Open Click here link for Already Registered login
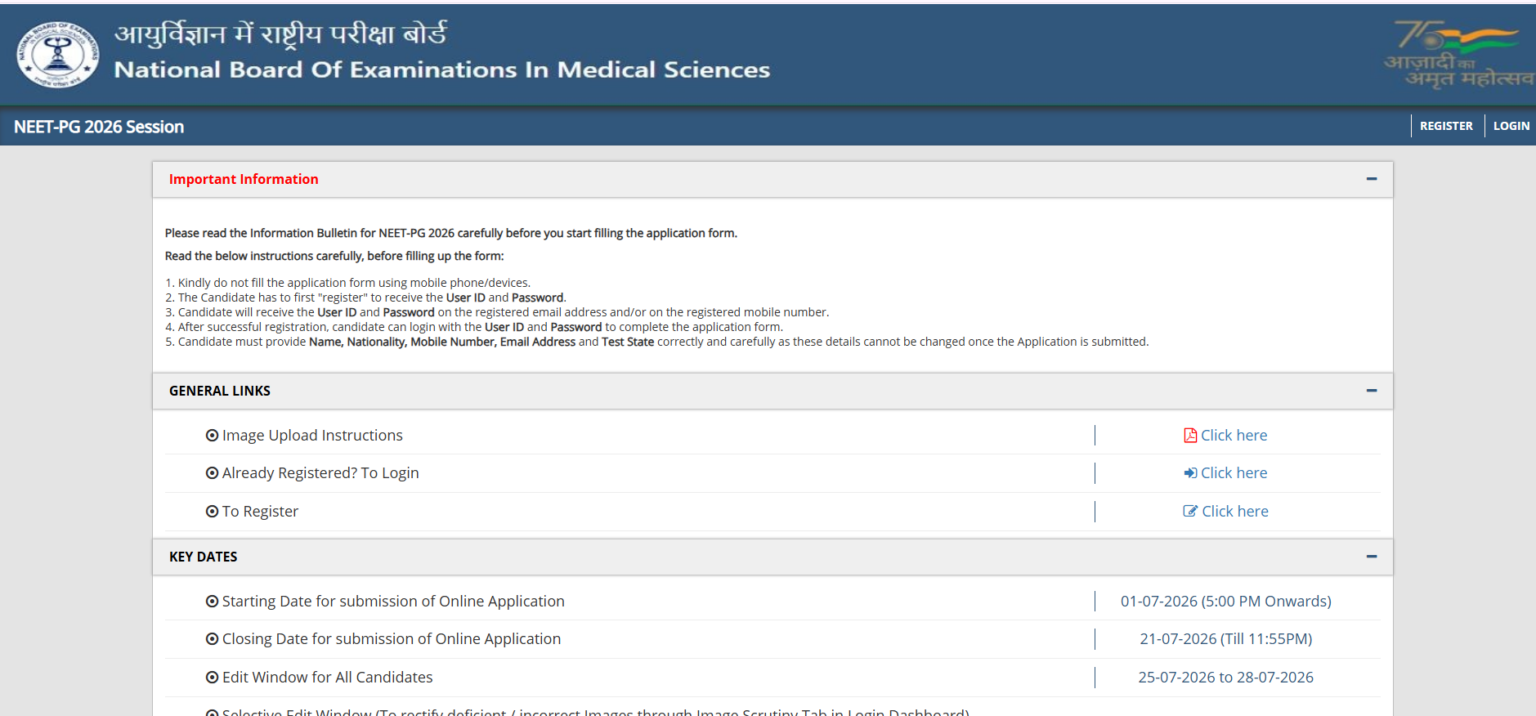 1234,473
